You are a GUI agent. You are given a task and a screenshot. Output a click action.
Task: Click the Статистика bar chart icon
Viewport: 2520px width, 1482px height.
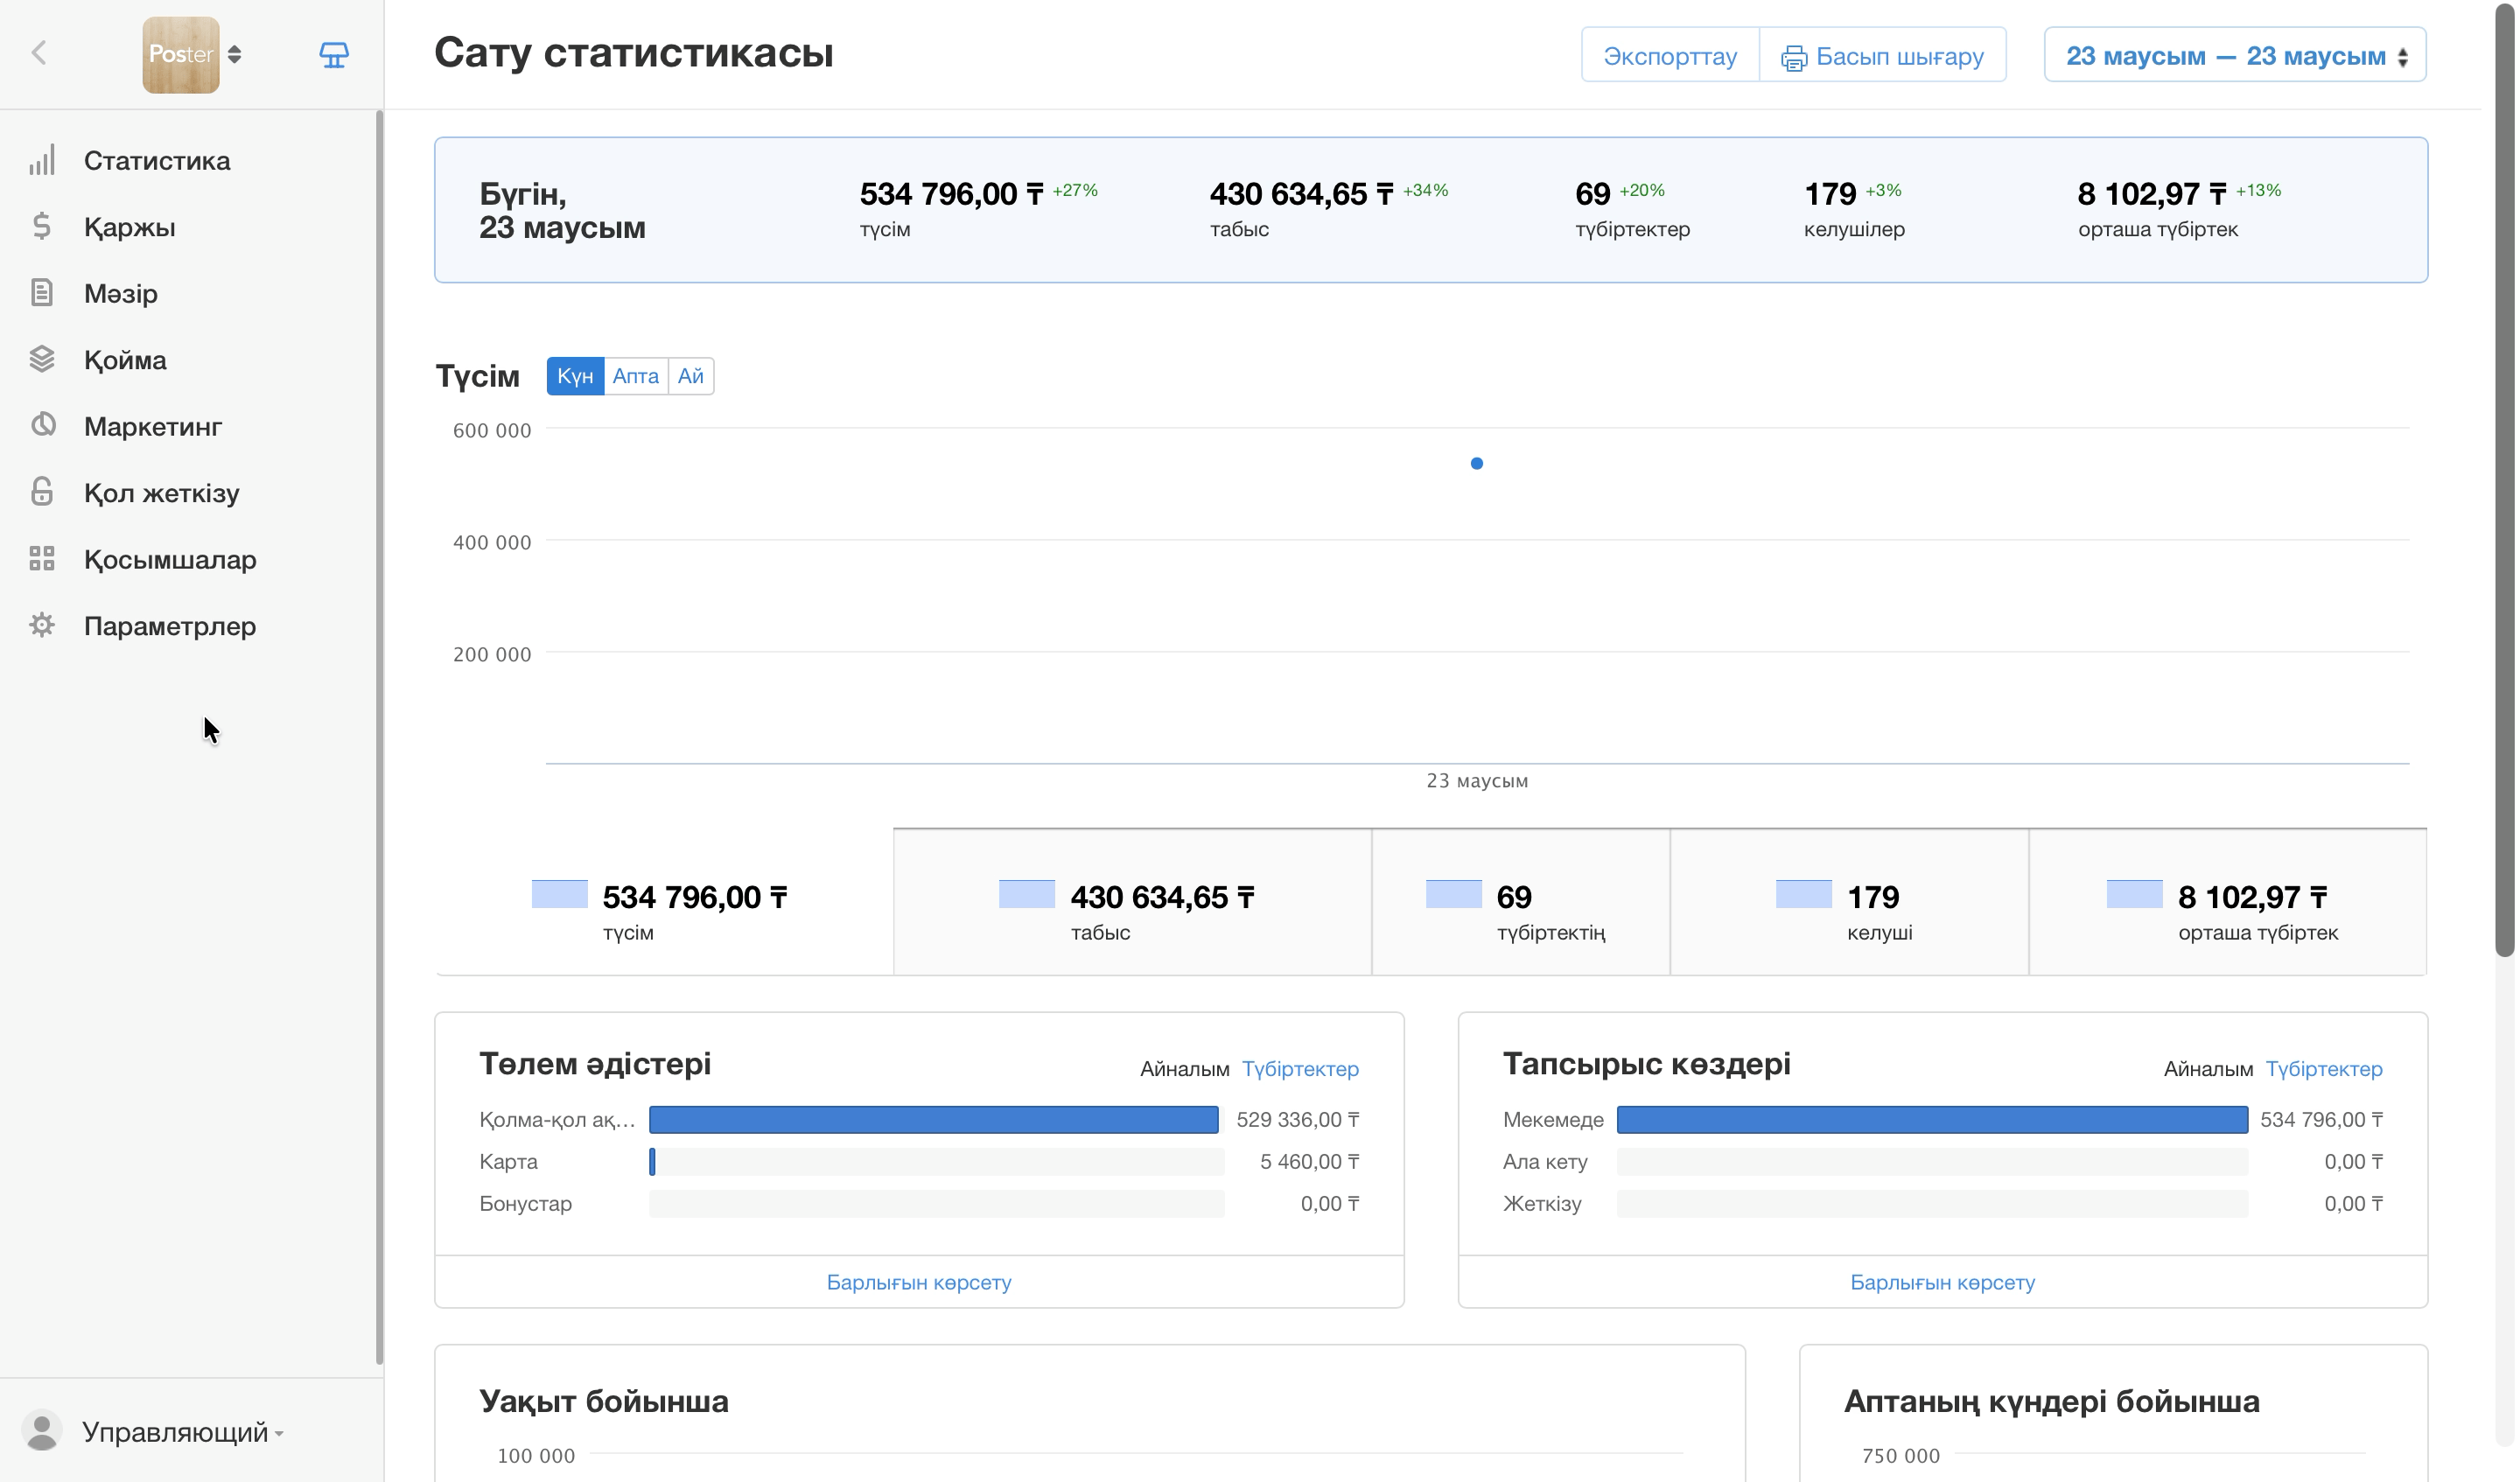[x=42, y=160]
